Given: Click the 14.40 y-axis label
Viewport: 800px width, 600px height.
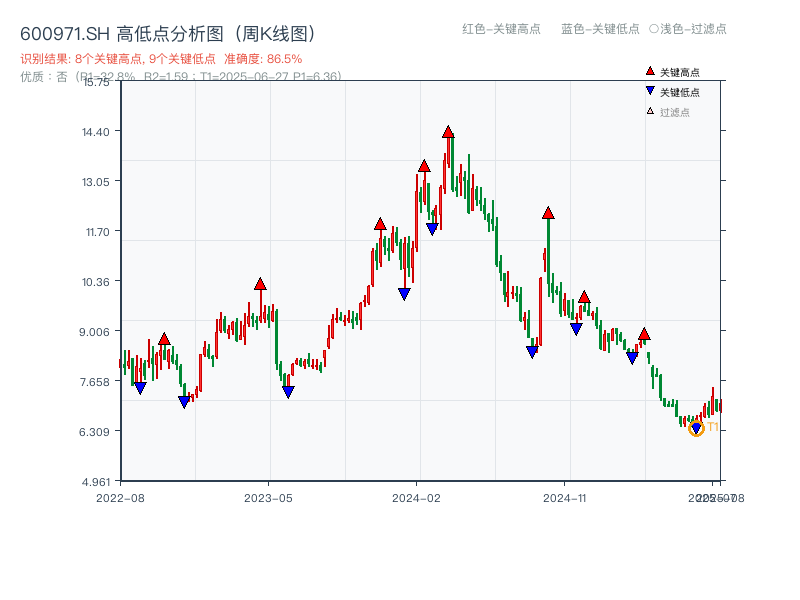Looking at the screenshot, I should [95, 132].
